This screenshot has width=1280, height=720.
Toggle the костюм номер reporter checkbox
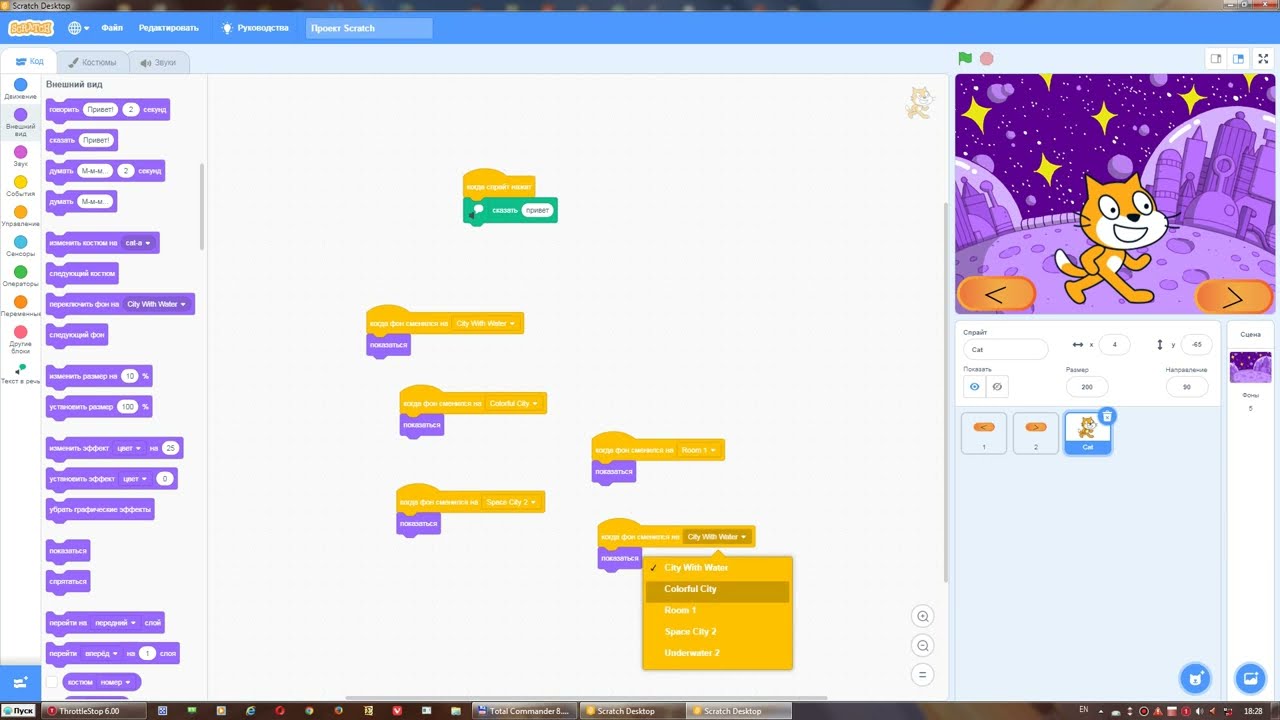52,682
